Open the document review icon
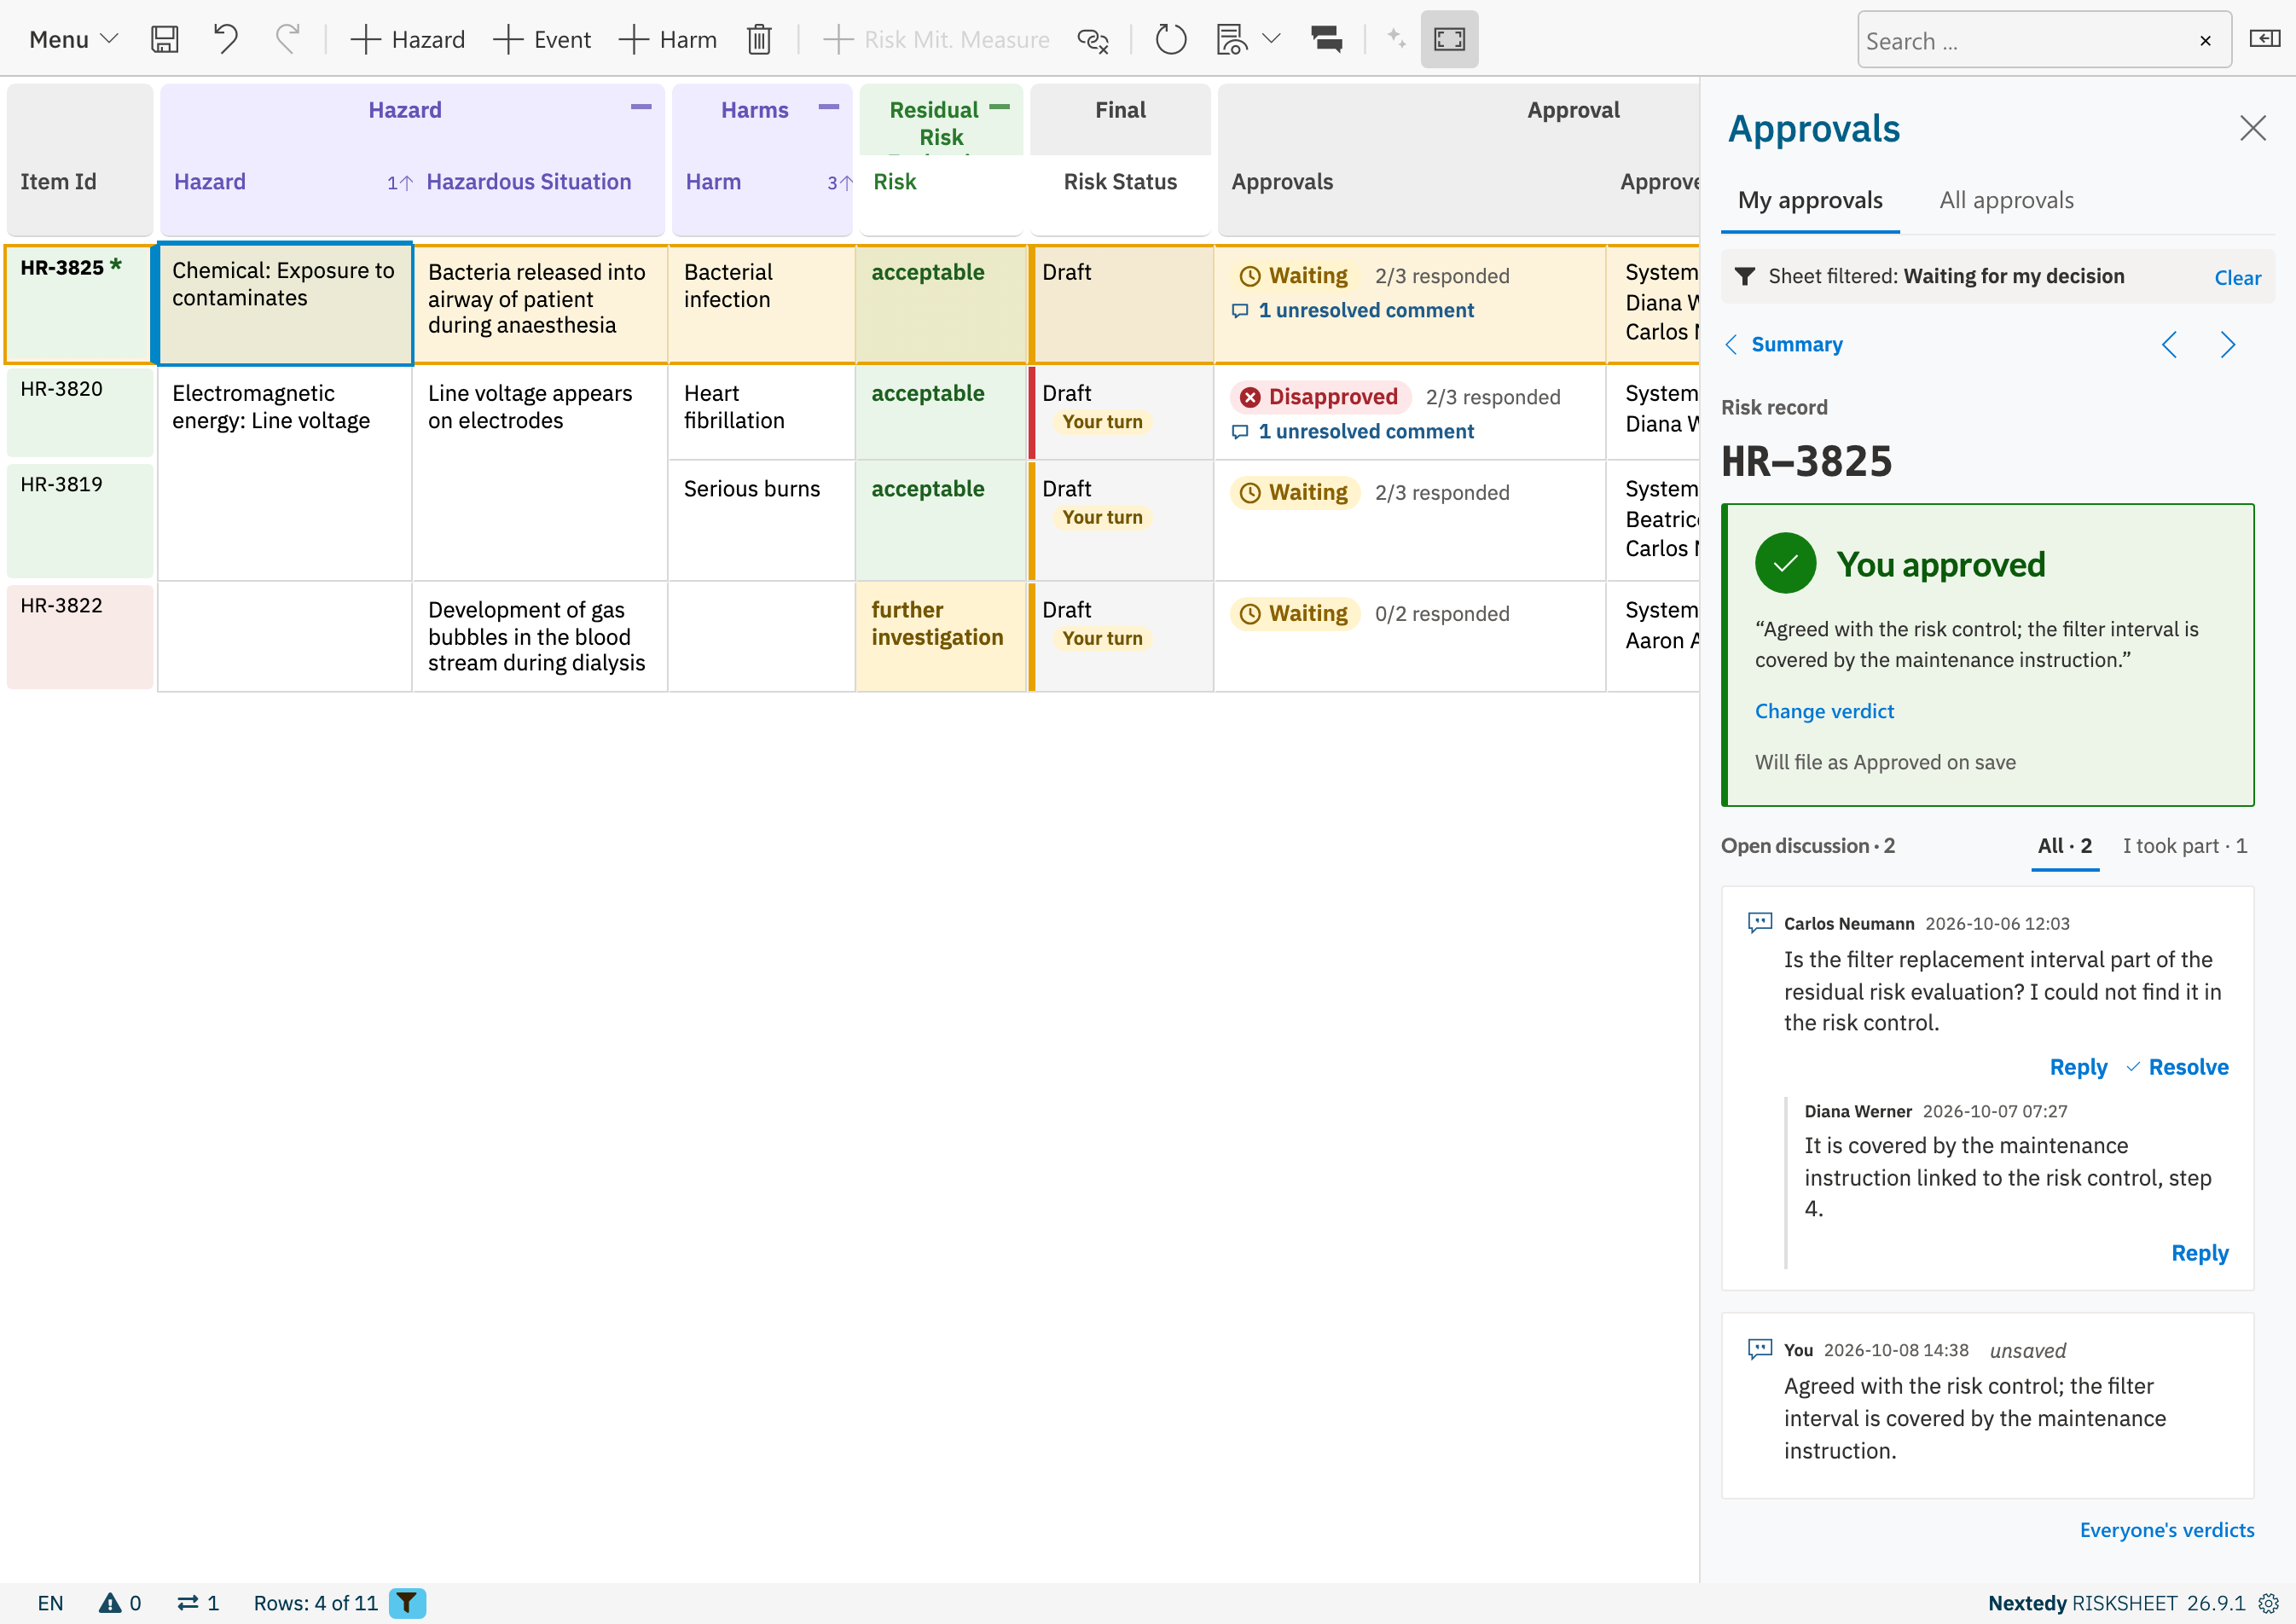The height and width of the screenshot is (1624, 2296). tap(1231, 40)
